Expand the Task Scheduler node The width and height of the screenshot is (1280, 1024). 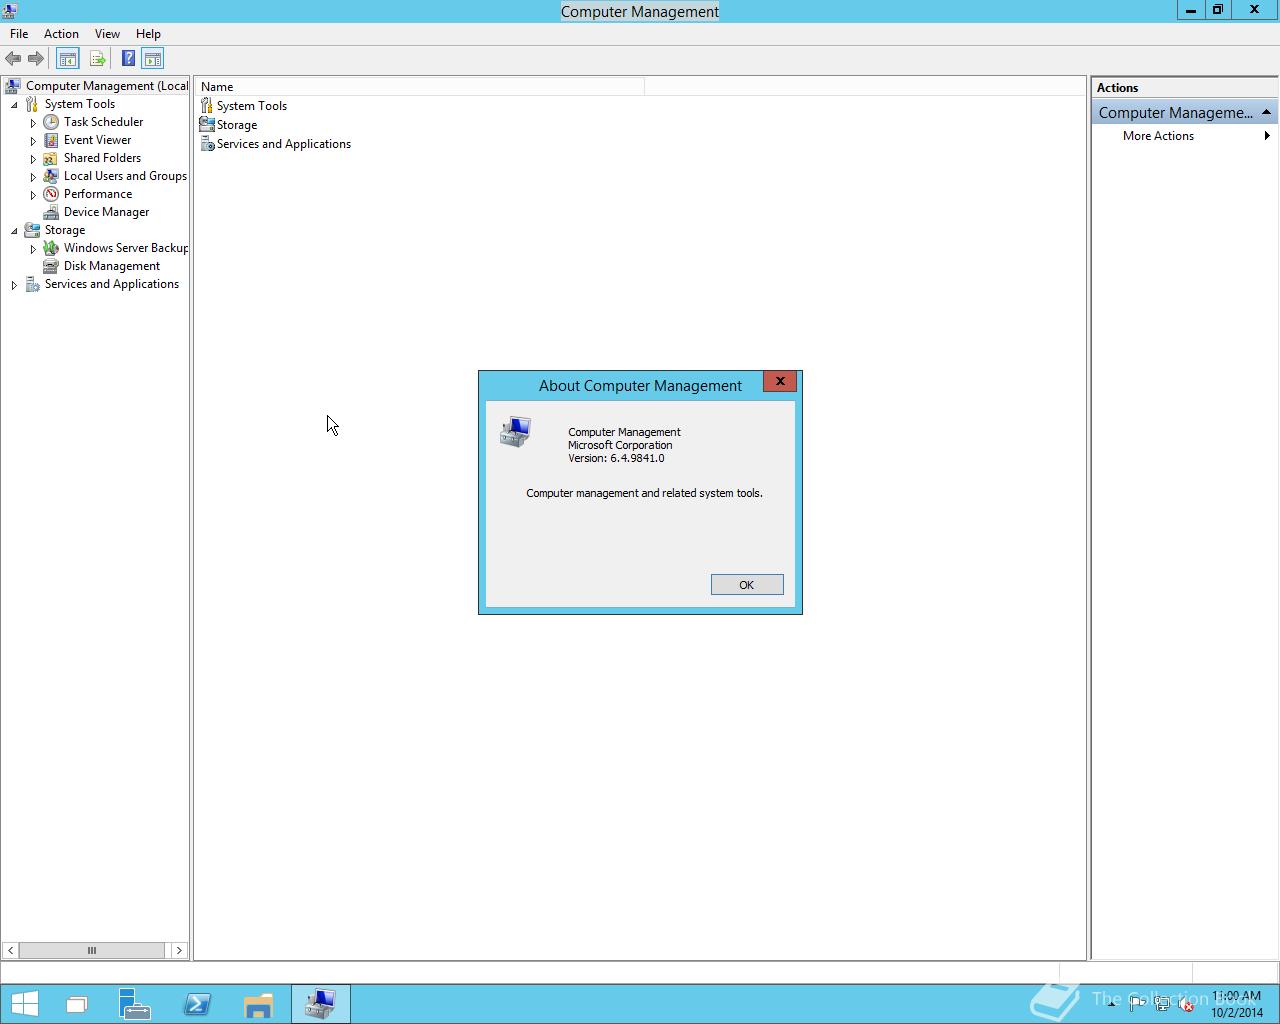(33, 123)
